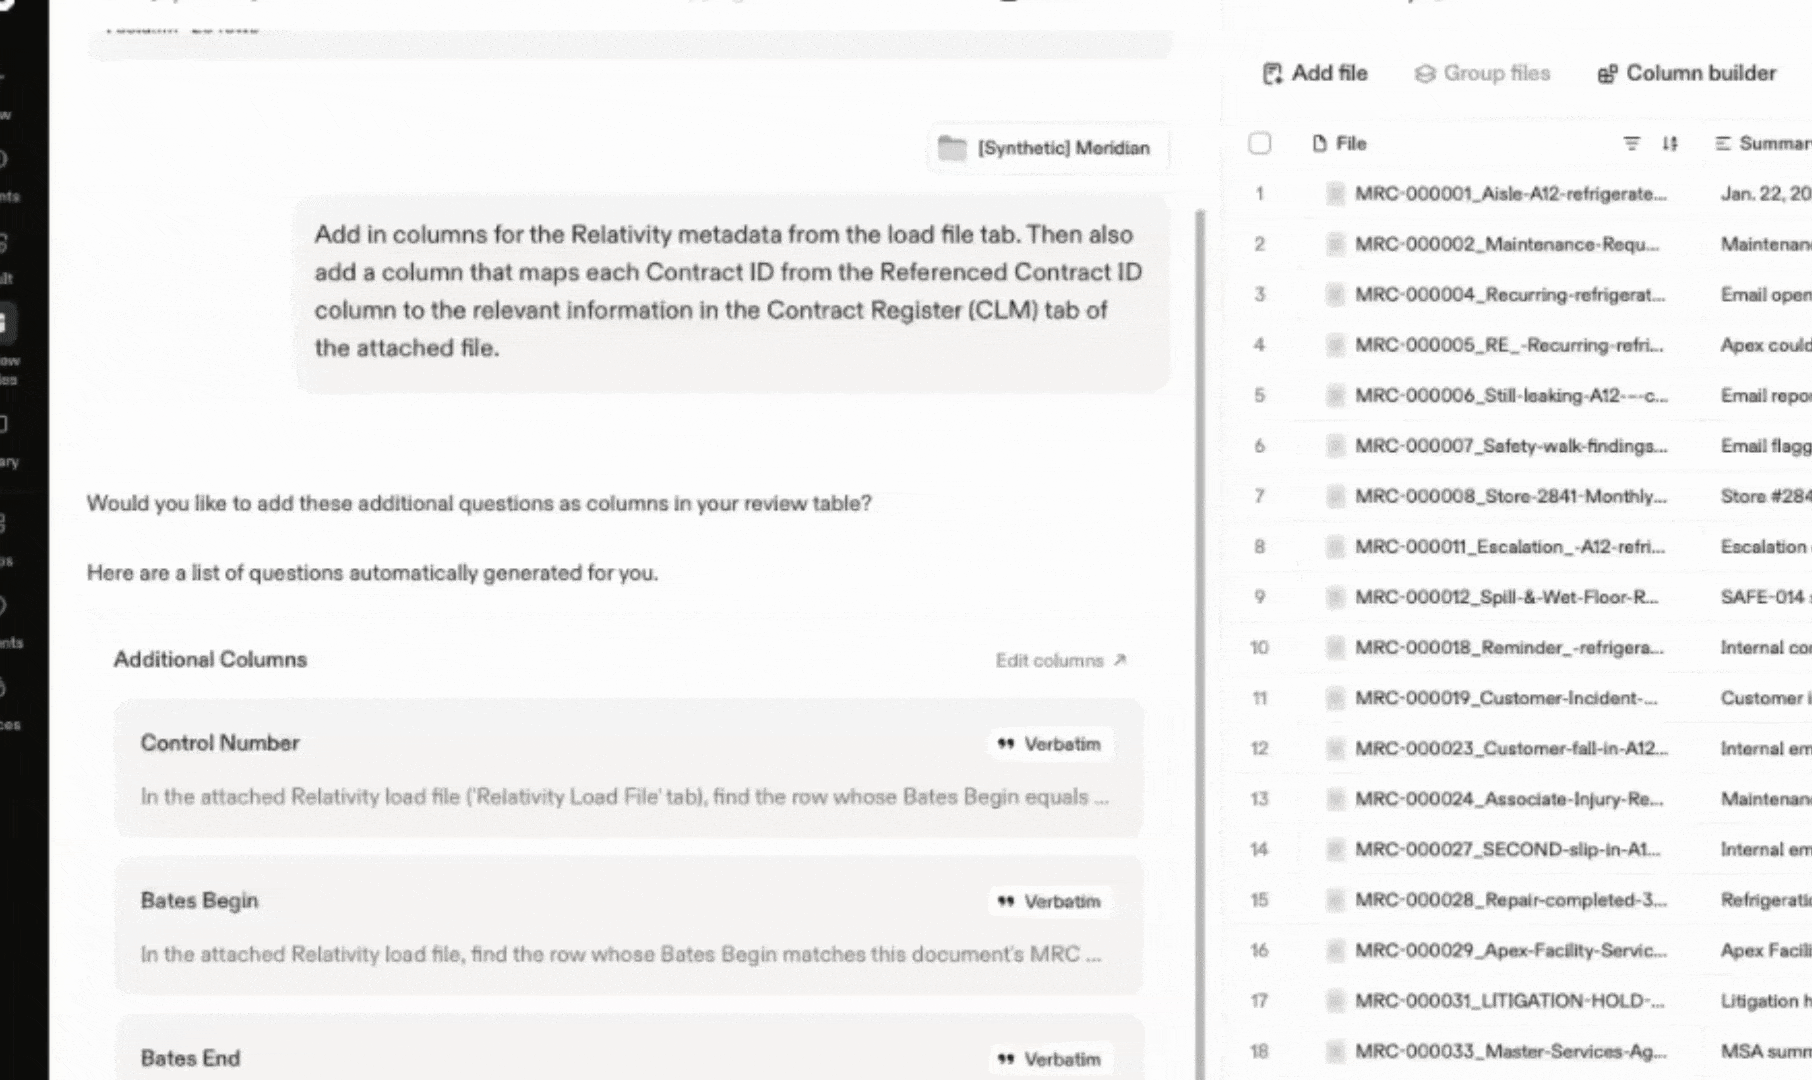Screen dimensions: 1812x1080
Task: Click file icon beside MRC-000023_Customer-fall-in-A12
Action: 1335,749
